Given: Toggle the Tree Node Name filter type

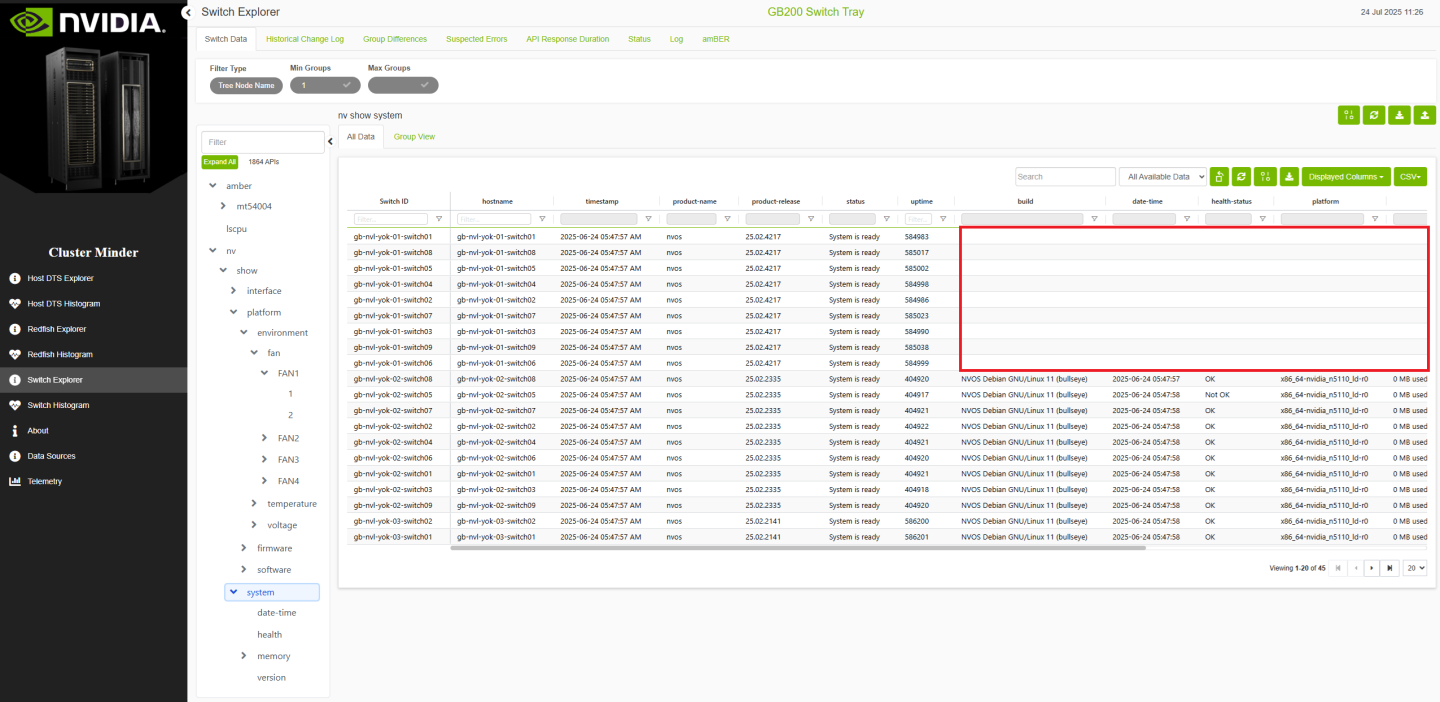Looking at the screenshot, I should (x=246, y=85).
